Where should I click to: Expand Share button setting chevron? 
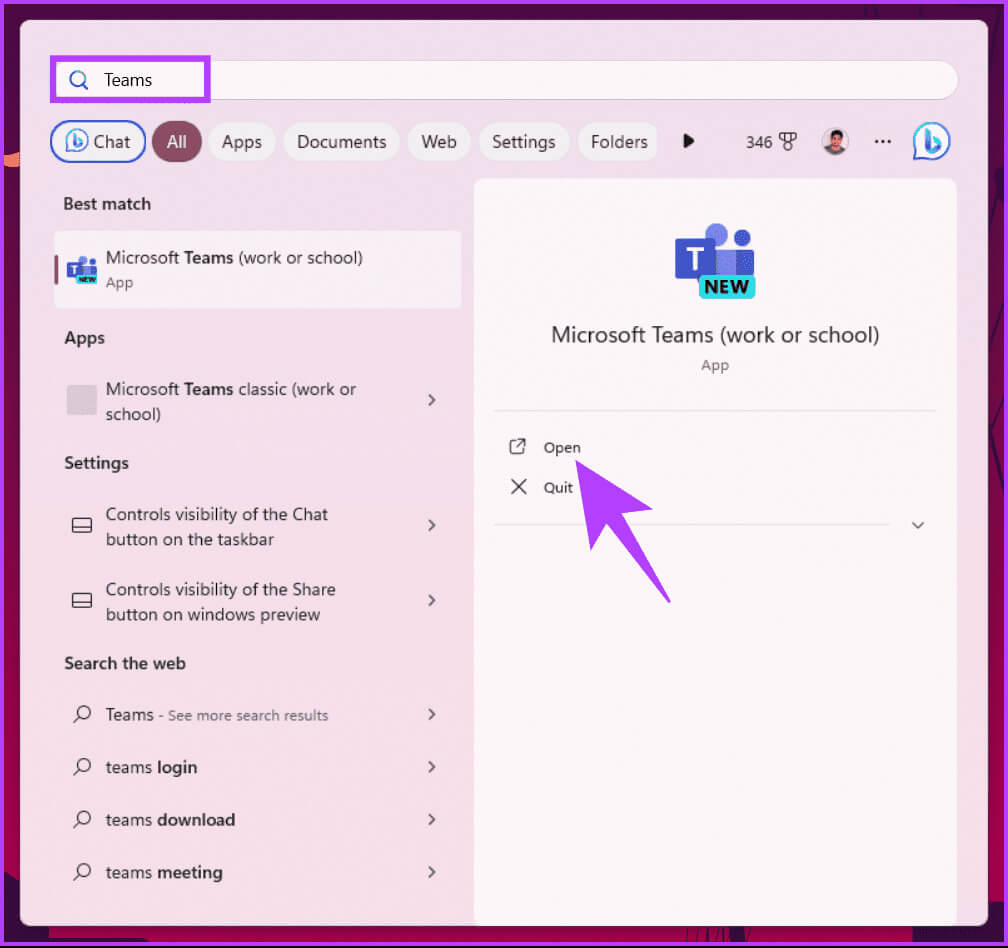pyautogui.click(x=431, y=600)
